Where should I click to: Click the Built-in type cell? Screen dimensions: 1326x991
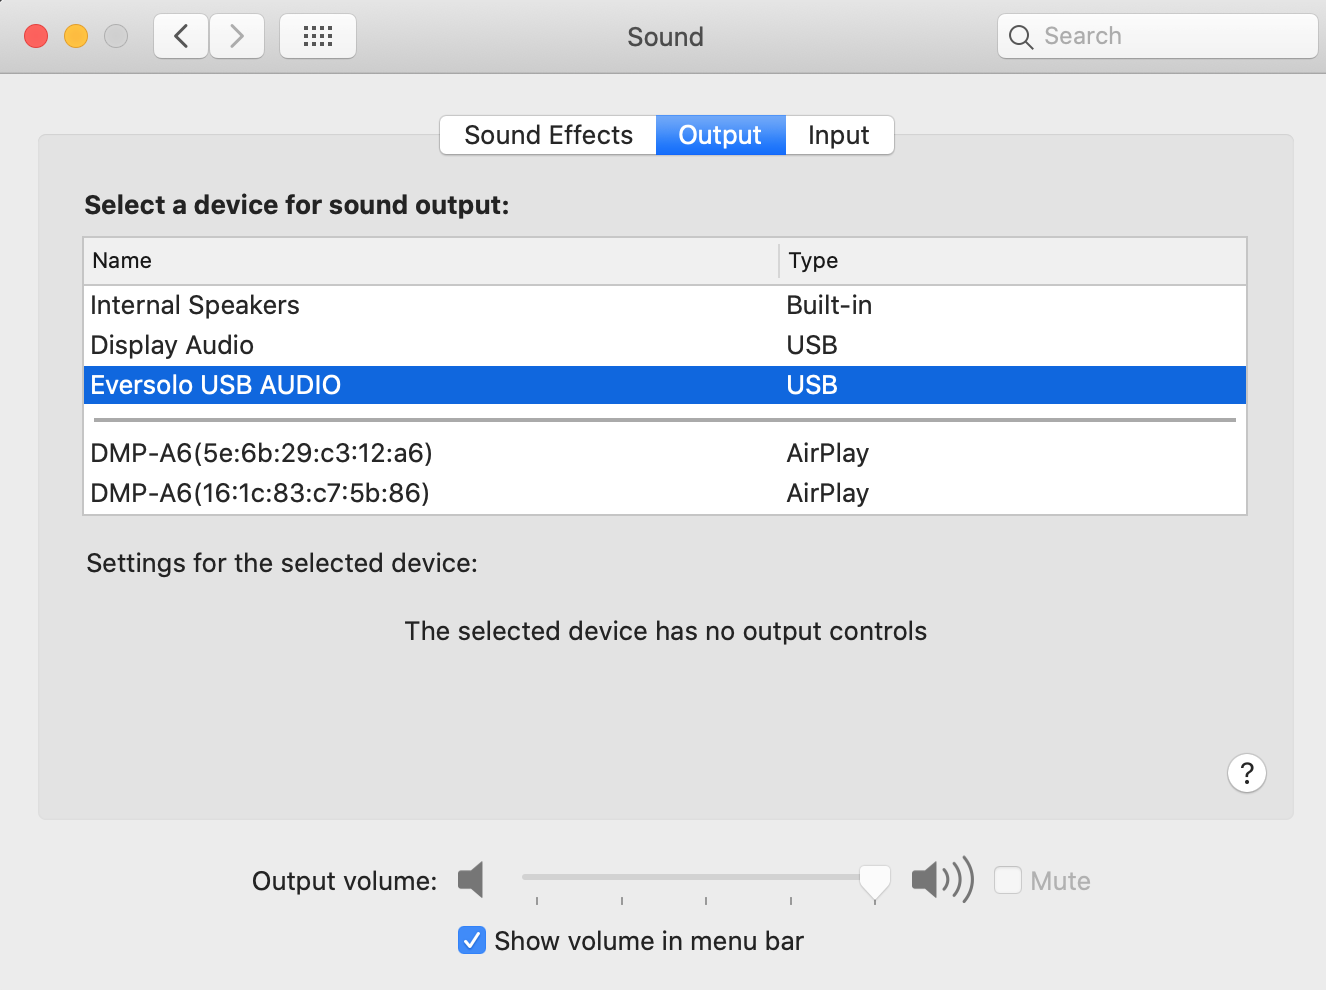(x=829, y=305)
